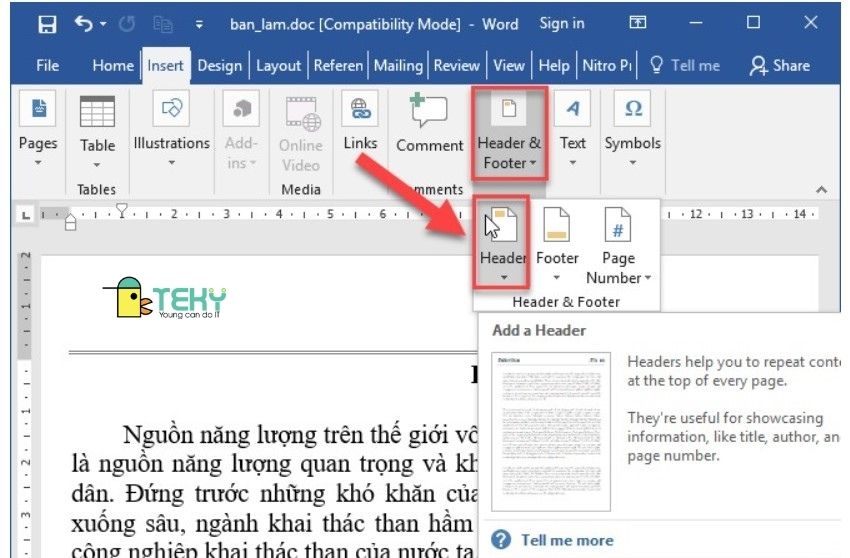Click the Share button
The image size is (850, 558).
tap(780, 66)
